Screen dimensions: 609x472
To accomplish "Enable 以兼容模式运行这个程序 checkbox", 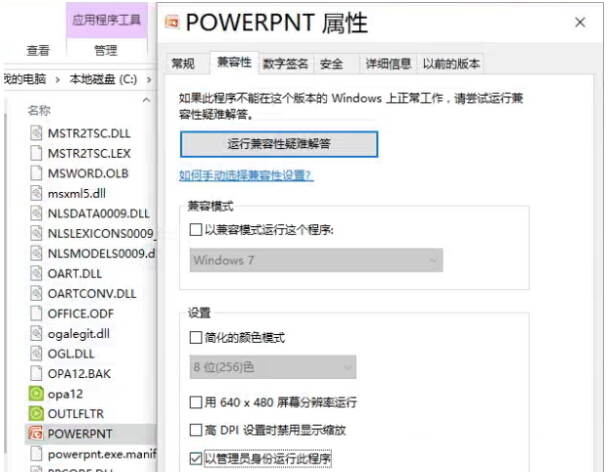I will [x=196, y=230].
